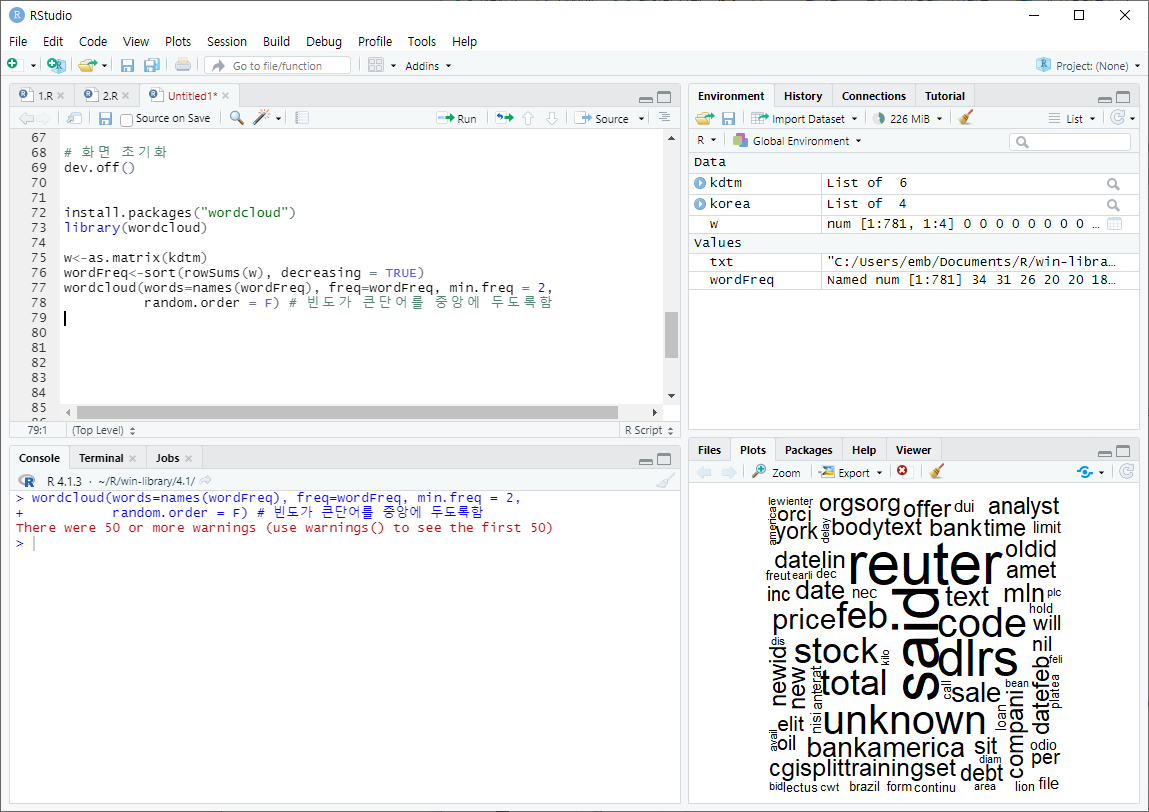Screen dimensions: 1149x812
Task: Click the Zoom plot button
Action: (x=777, y=473)
